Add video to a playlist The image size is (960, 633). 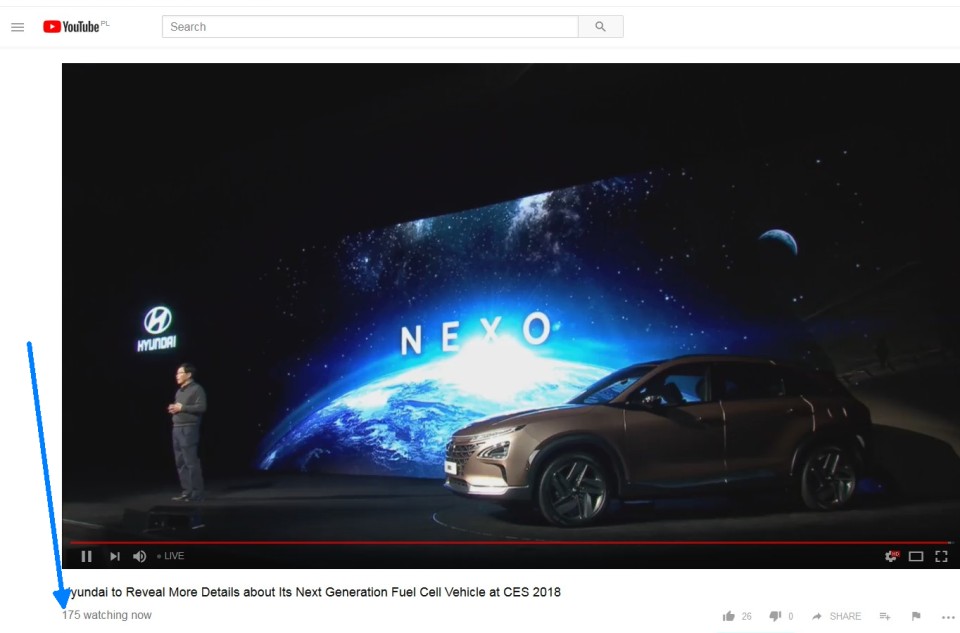[885, 616]
